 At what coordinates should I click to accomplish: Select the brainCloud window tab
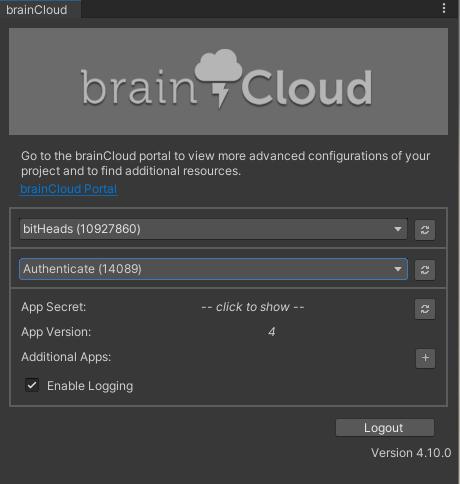(37, 9)
